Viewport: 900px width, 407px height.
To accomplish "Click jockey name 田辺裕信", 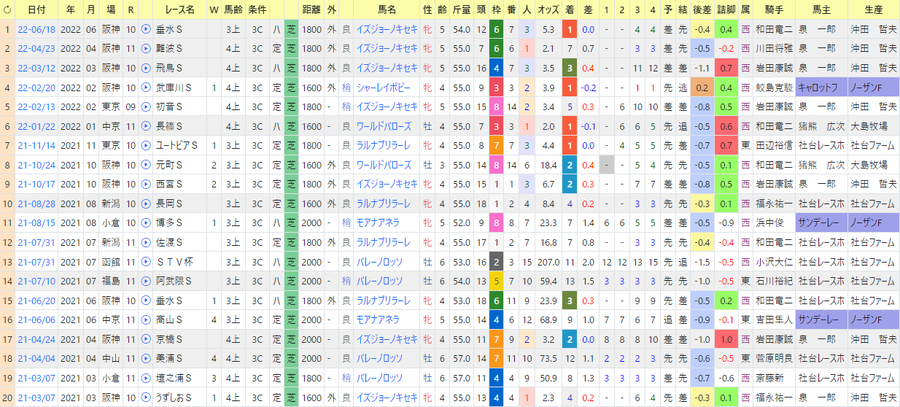I will pos(773,146).
